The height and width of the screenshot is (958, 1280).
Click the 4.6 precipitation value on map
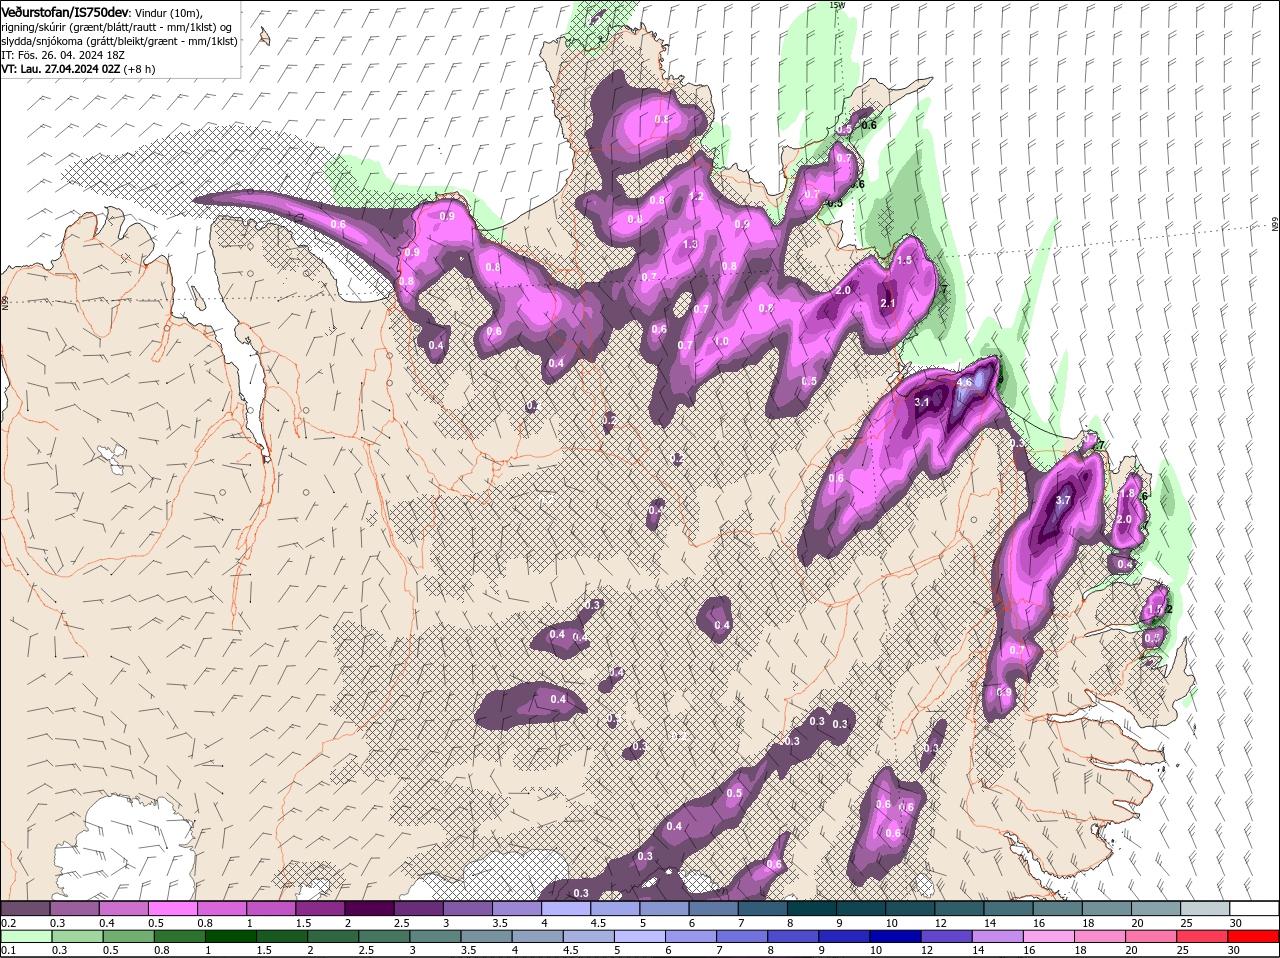[965, 383]
